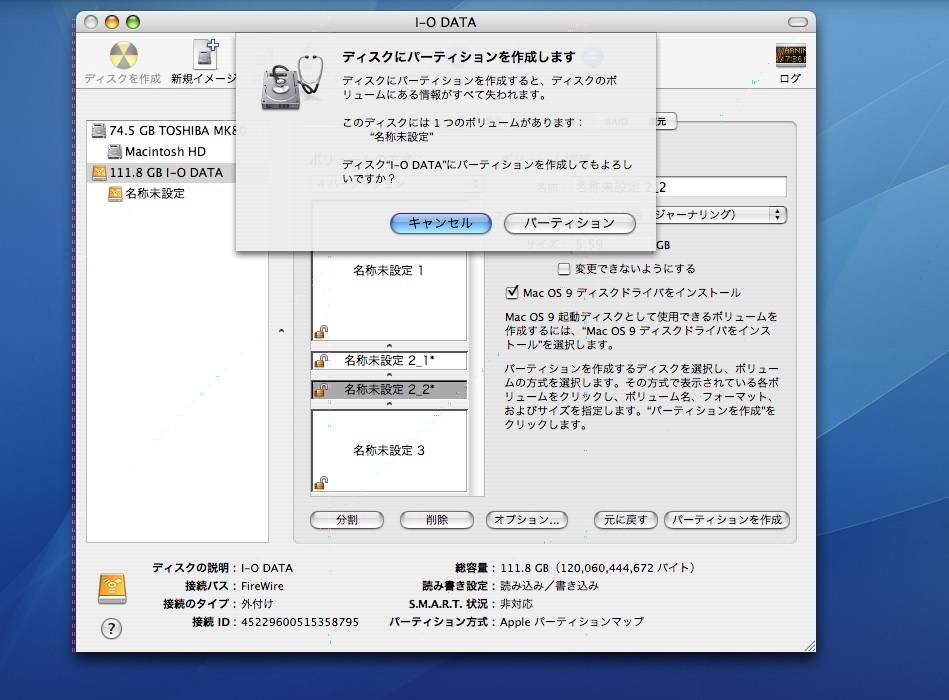Click the Apple パーティションマップ value
The image size is (949, 700).
(x=572, y=622)
